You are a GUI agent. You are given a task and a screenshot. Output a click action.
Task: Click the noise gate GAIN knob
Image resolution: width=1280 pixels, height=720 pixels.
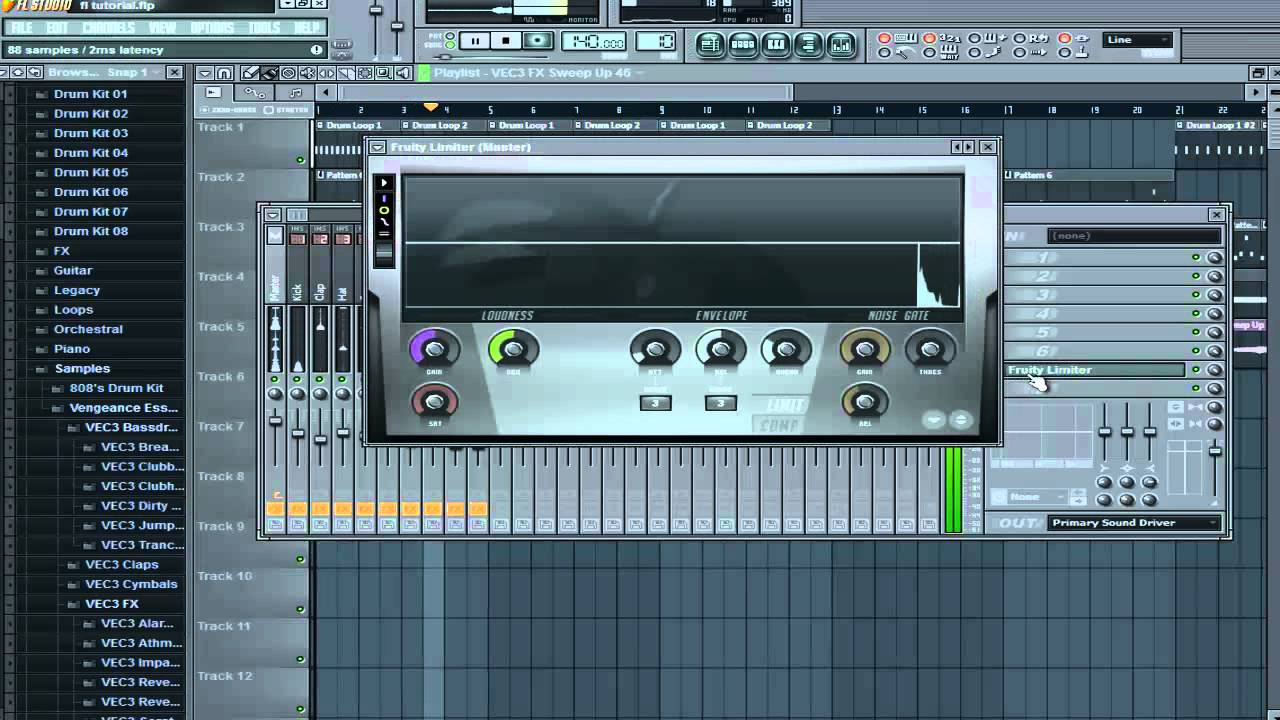tap(865, 350)
